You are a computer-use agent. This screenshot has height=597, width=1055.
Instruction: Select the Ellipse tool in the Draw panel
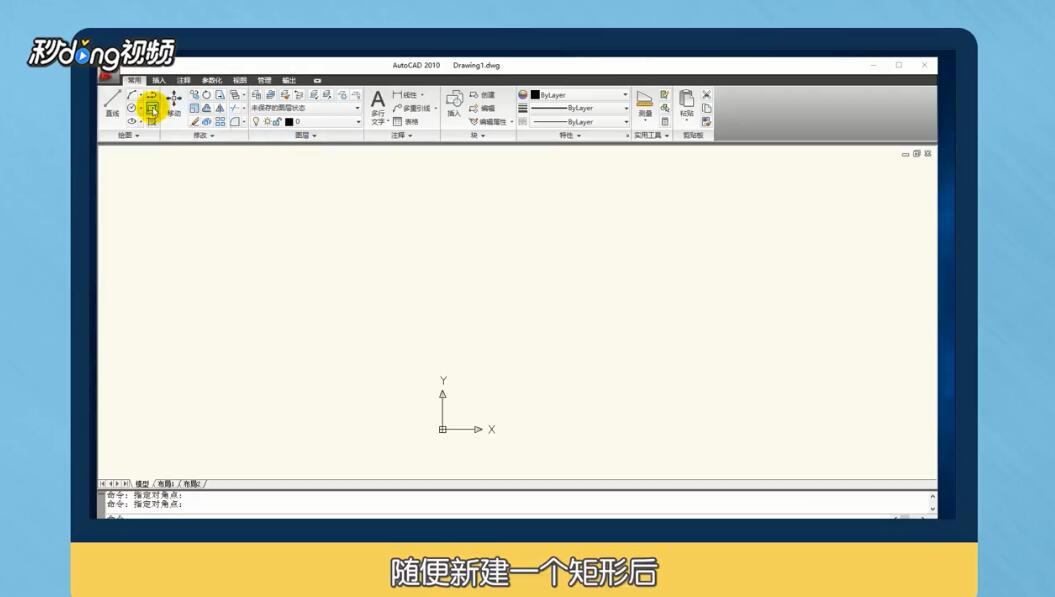131,121
